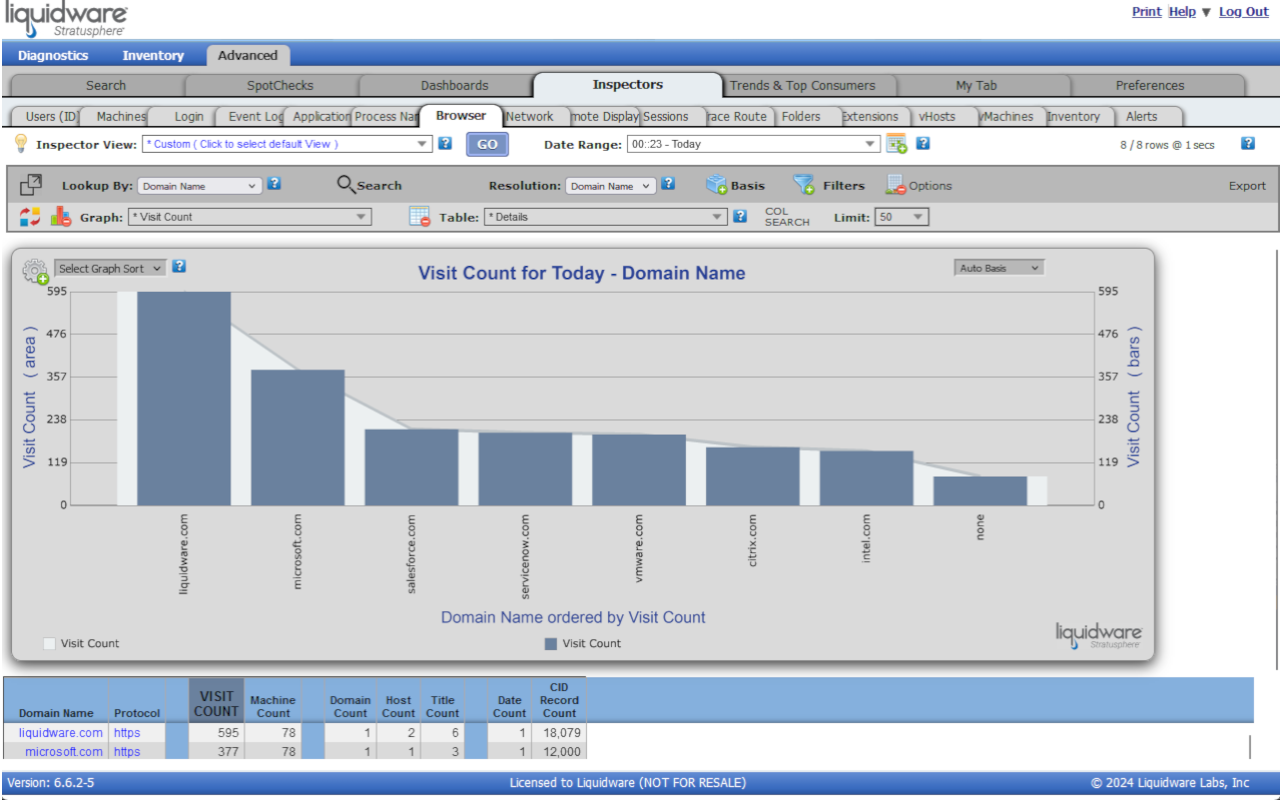Click the Export button
This screenshot has height=800, width=1280.
[x=1247, y=186]
